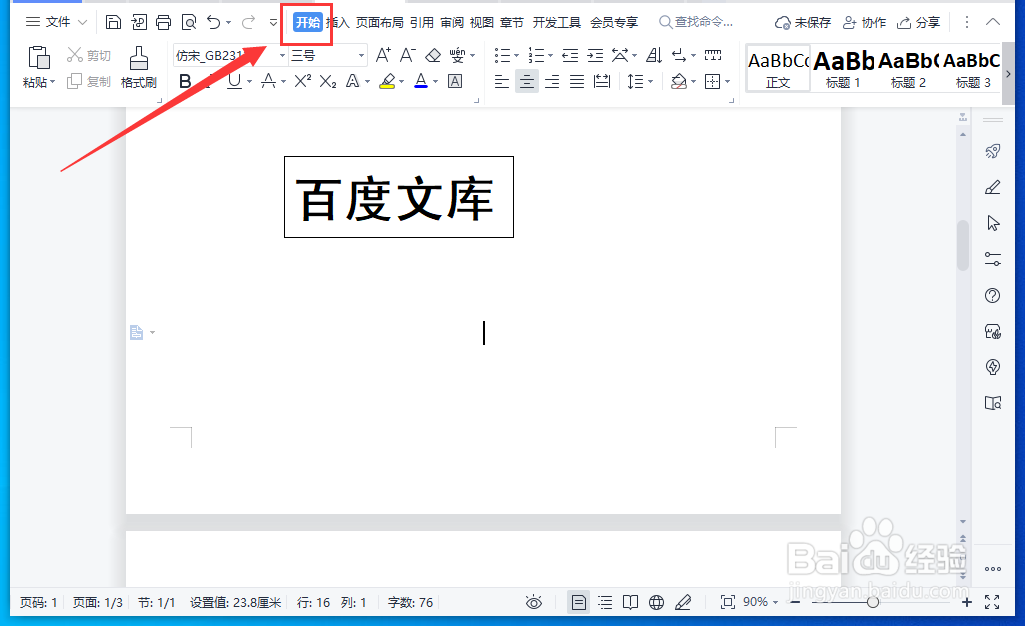1025x626 pixels.
Task: Click the font color A button
Action: pos(421,81)
